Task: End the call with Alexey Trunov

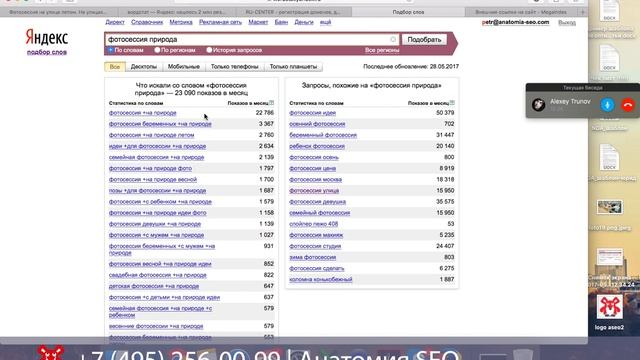Action: pos(628,105)
